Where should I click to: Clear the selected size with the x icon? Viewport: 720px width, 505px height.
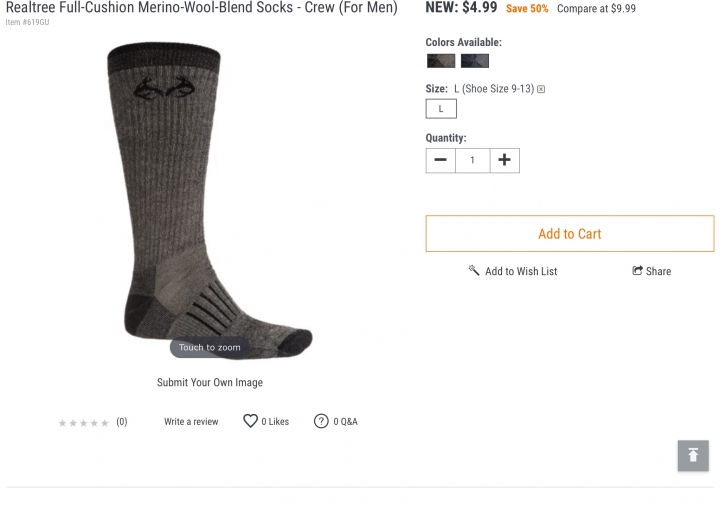click(541, 89)
